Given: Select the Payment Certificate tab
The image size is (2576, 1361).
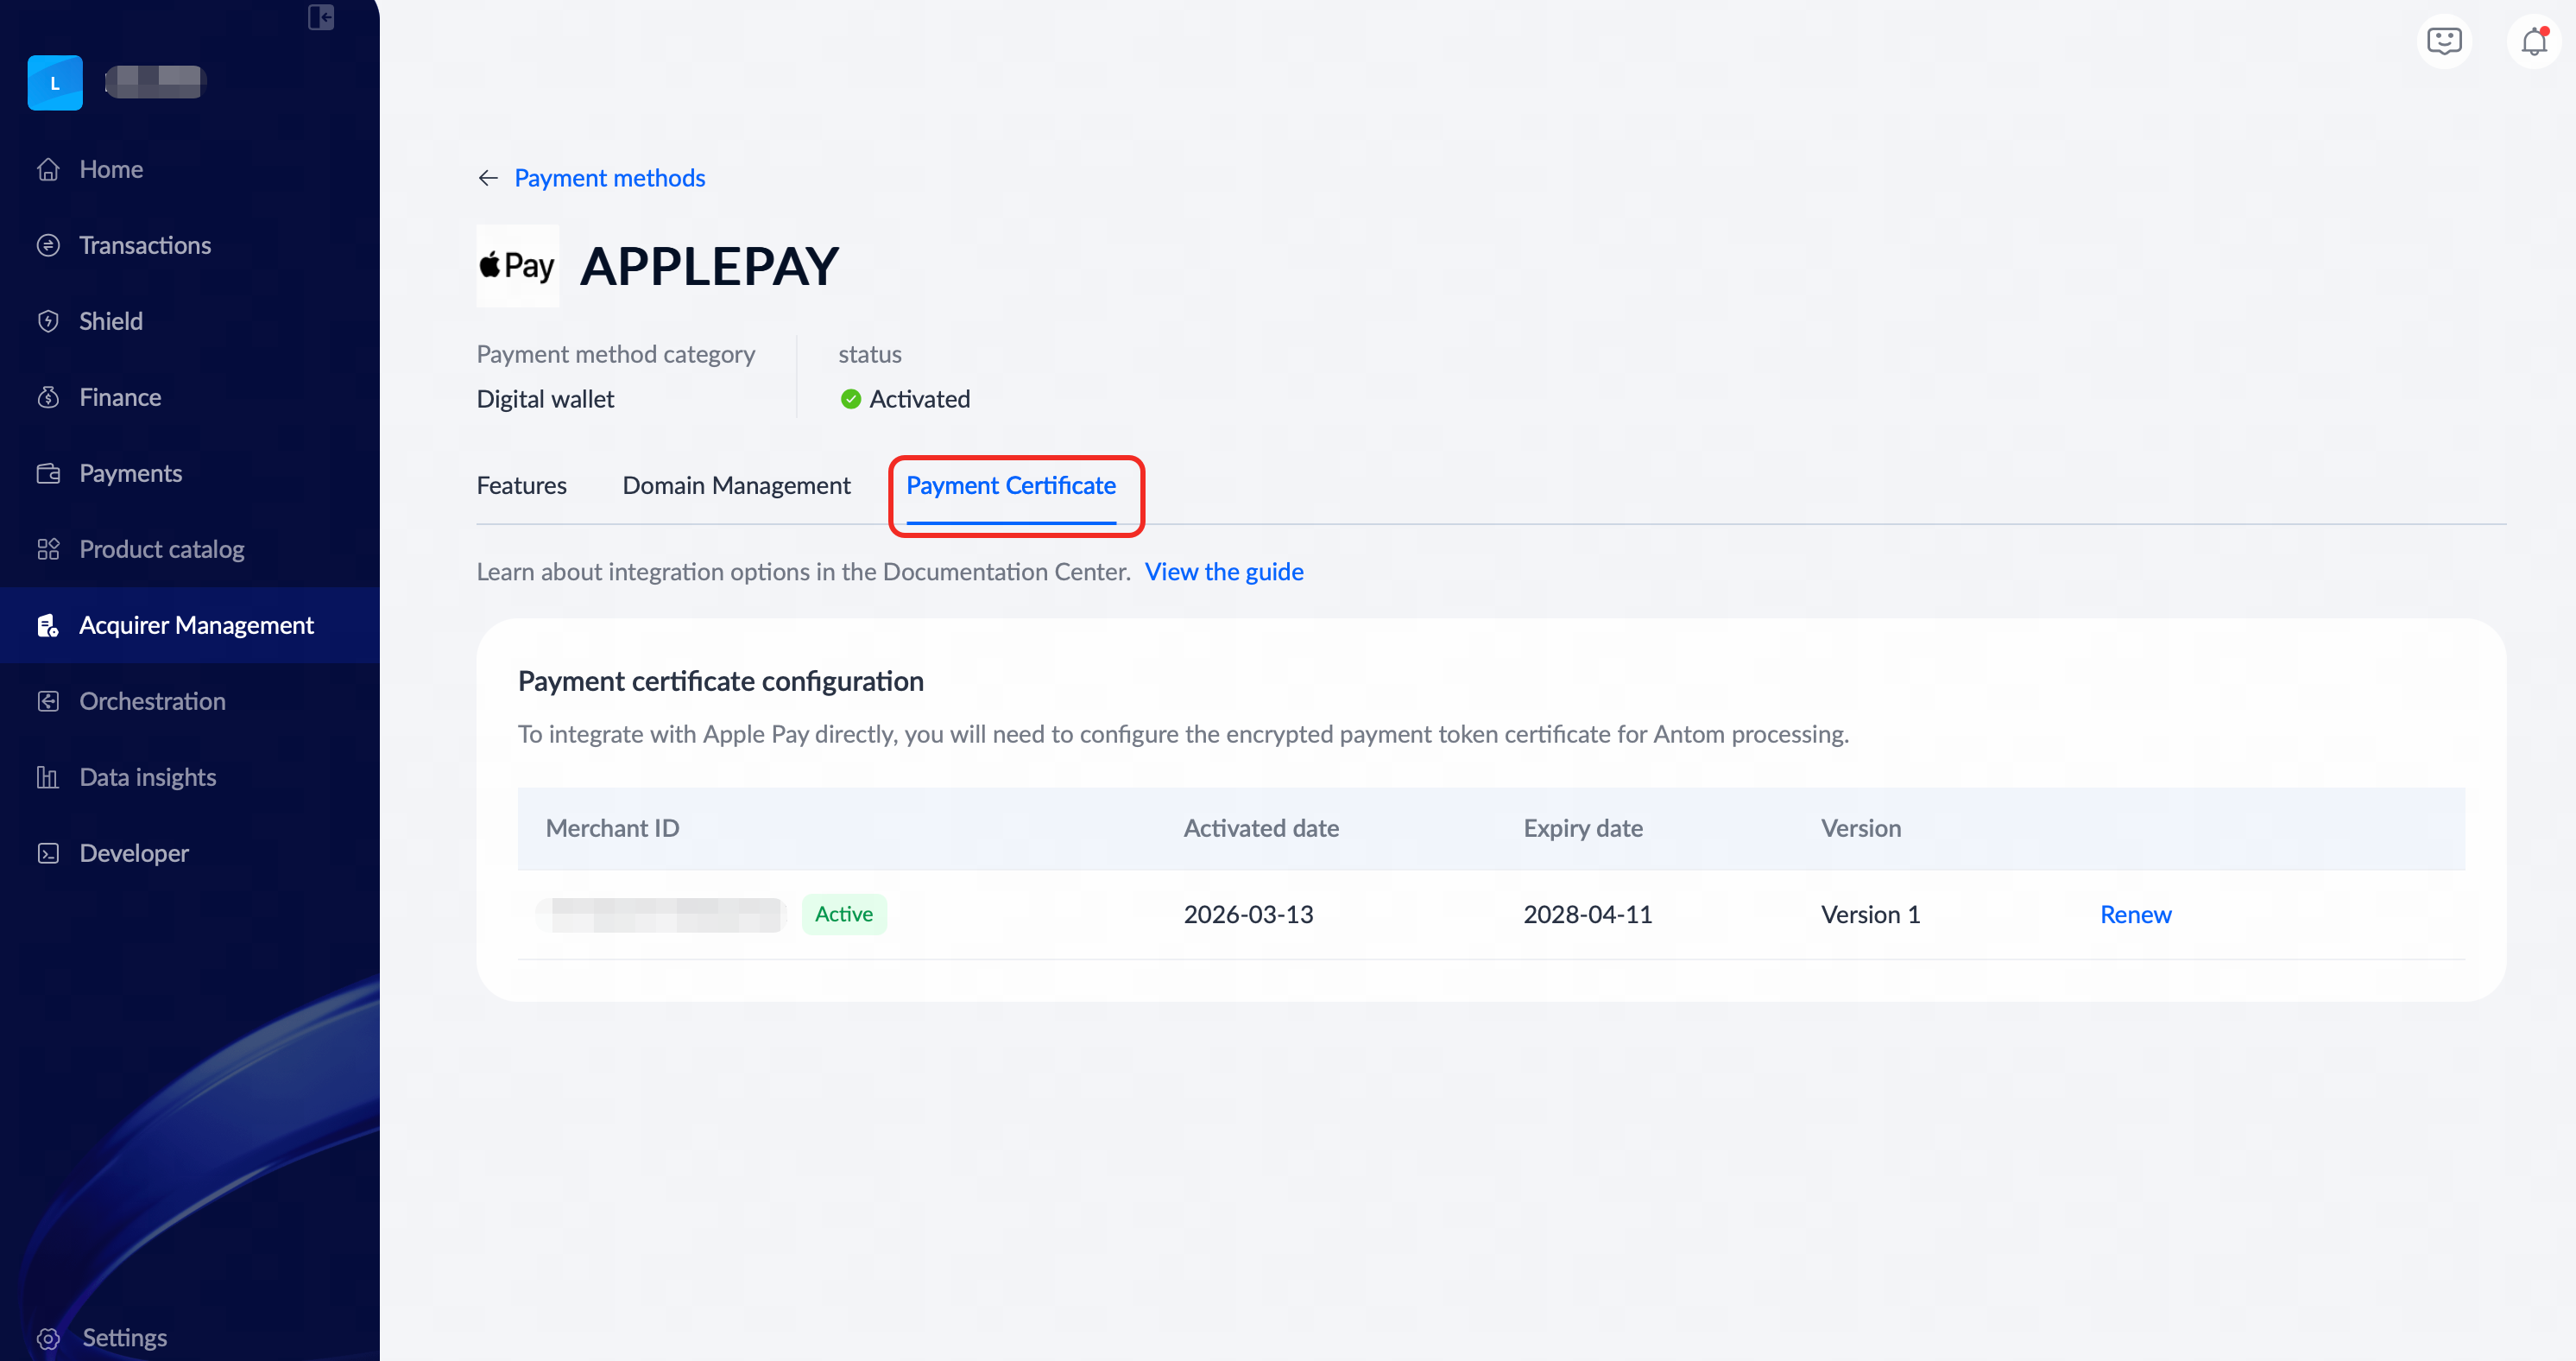Looking at the screenshot, I should (x=1010, y=486).
